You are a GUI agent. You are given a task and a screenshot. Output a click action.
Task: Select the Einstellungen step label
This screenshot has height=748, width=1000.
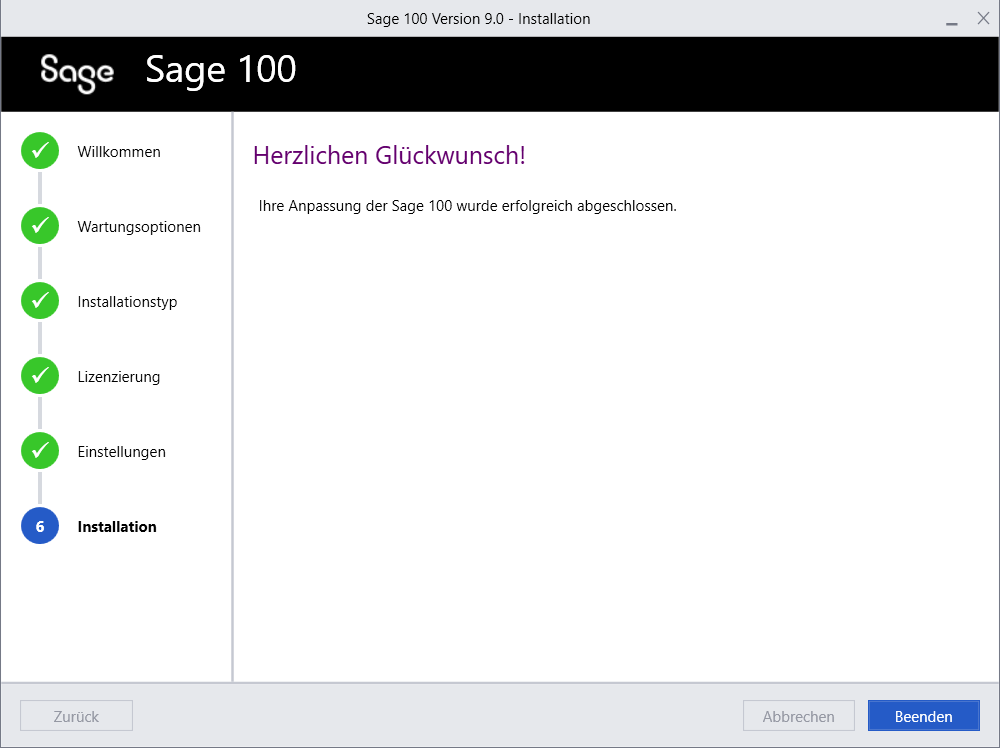(122, 451)
